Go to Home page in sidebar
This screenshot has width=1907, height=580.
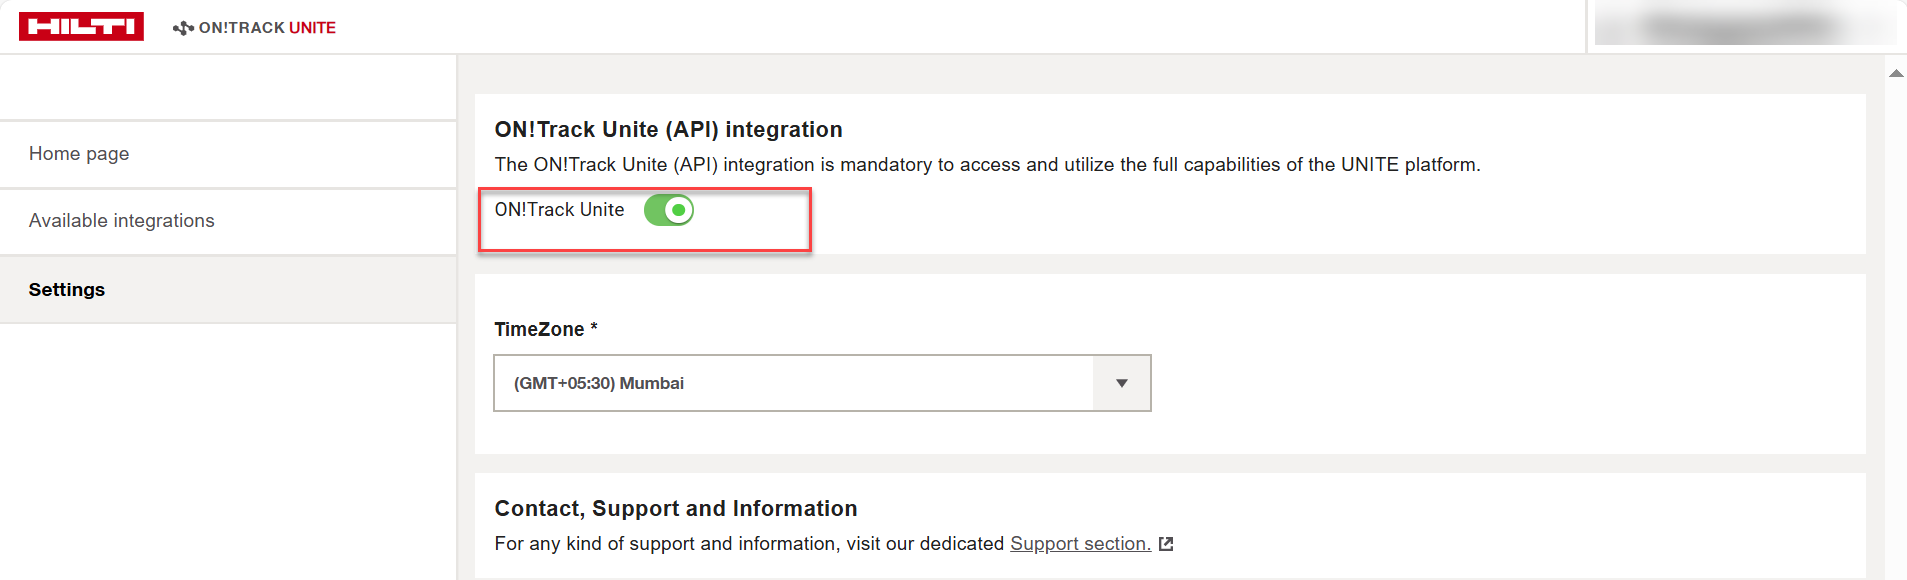pyautogui.click(x=79, y=154)
